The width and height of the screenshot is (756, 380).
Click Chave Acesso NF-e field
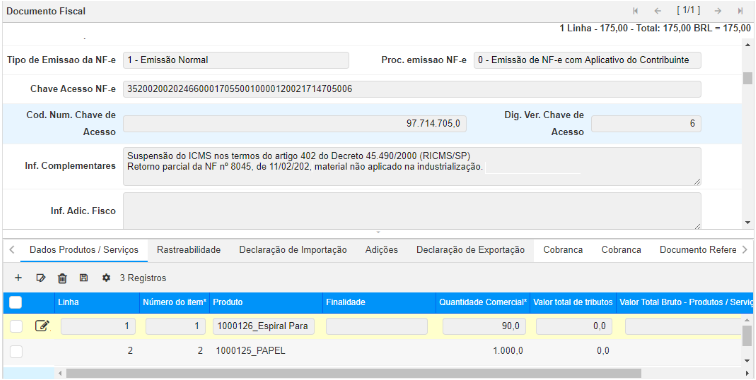point(412,89)
